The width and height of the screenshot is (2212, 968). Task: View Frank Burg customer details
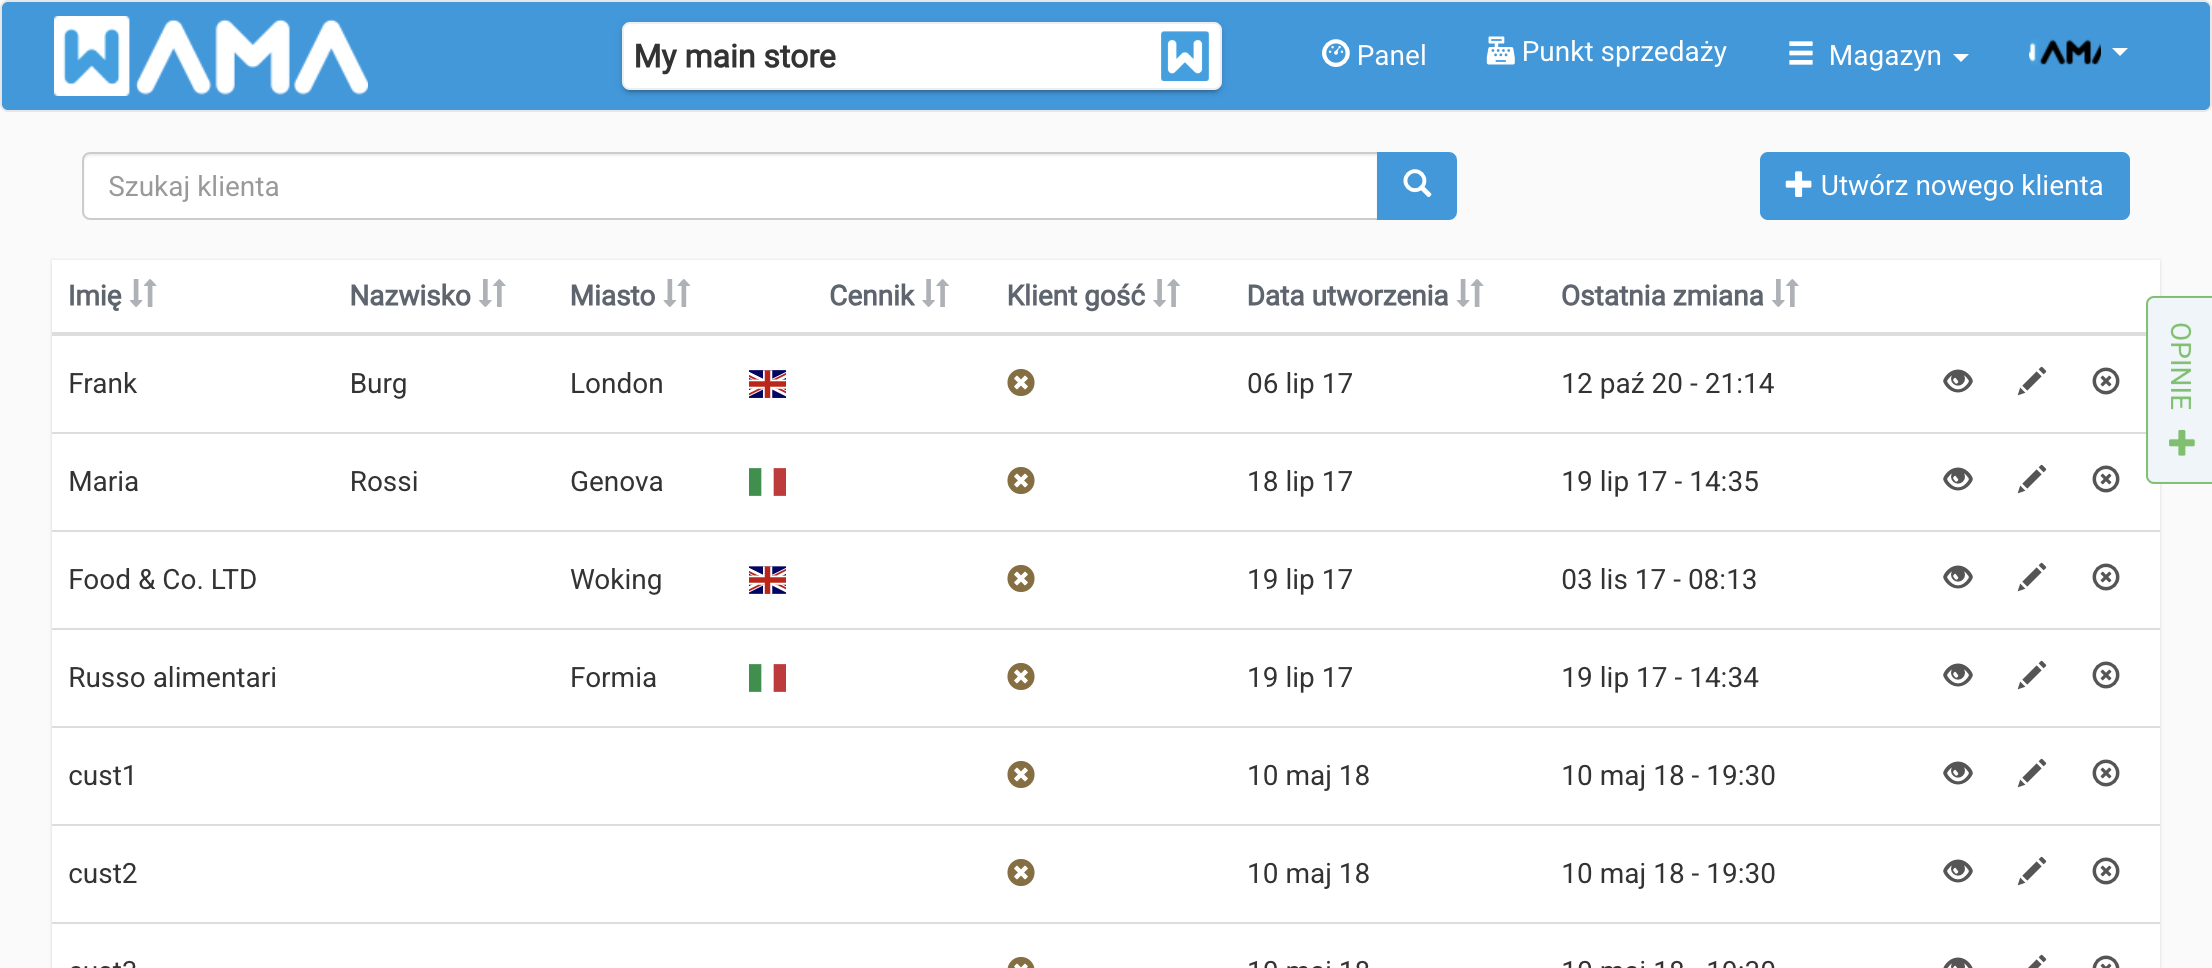click(x=1957, y=381)
